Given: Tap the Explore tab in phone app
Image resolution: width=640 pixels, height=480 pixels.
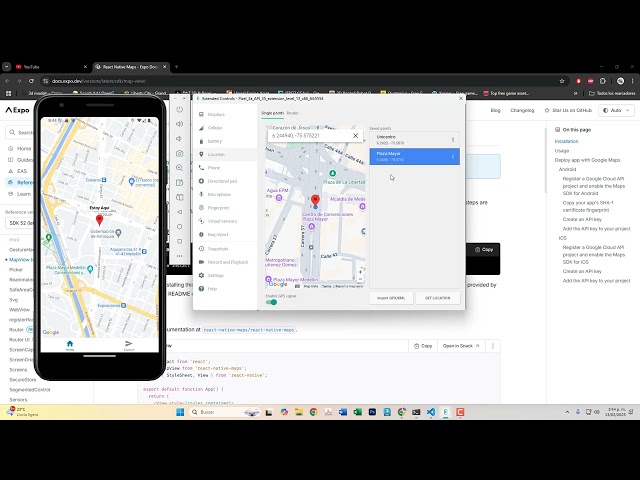Looking at the screenshot, I should (129, 346).
